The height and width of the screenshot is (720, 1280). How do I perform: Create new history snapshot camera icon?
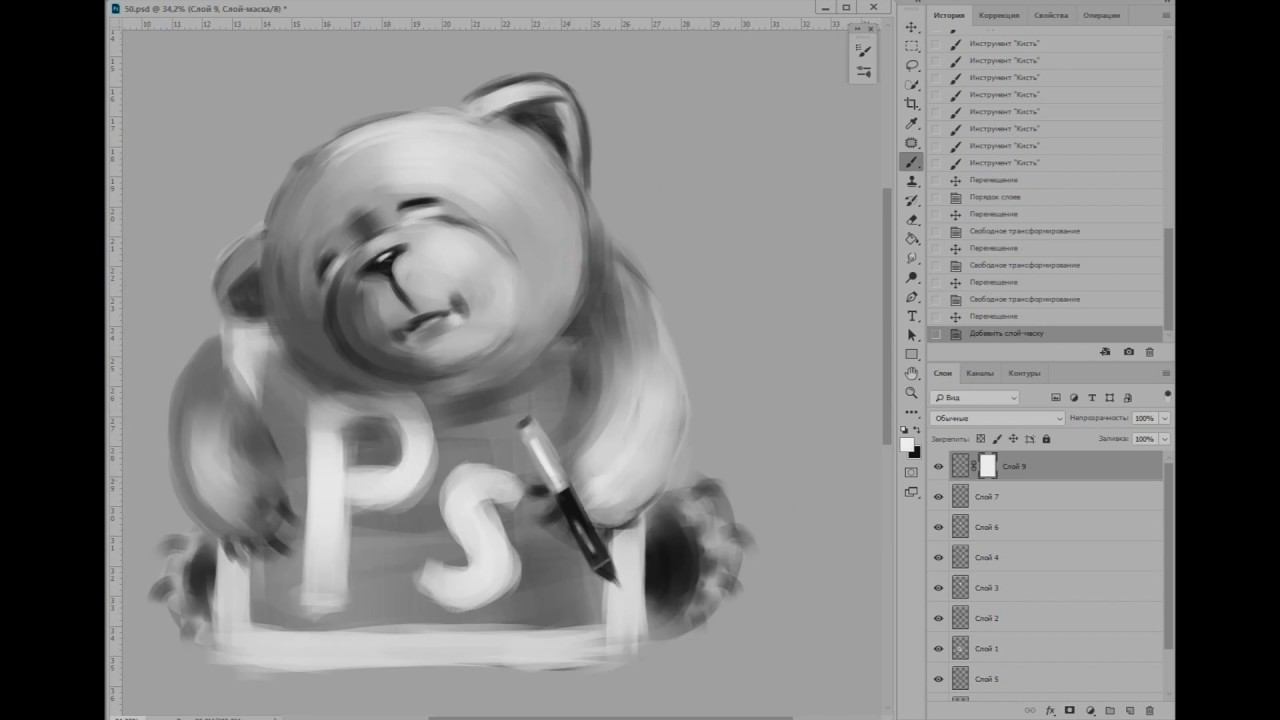point(1129,352)
